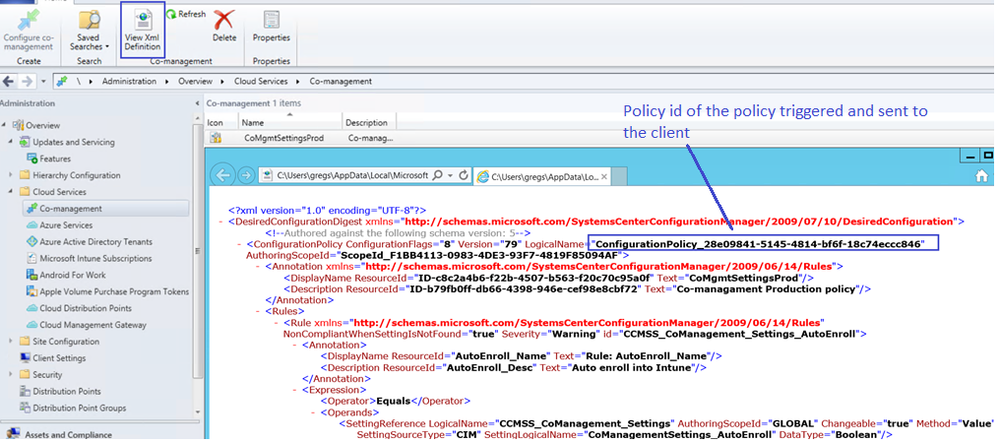Collapse the ConfigurationPolicy XML node
This screenshot has height=447, width=999.
point(239,244)
